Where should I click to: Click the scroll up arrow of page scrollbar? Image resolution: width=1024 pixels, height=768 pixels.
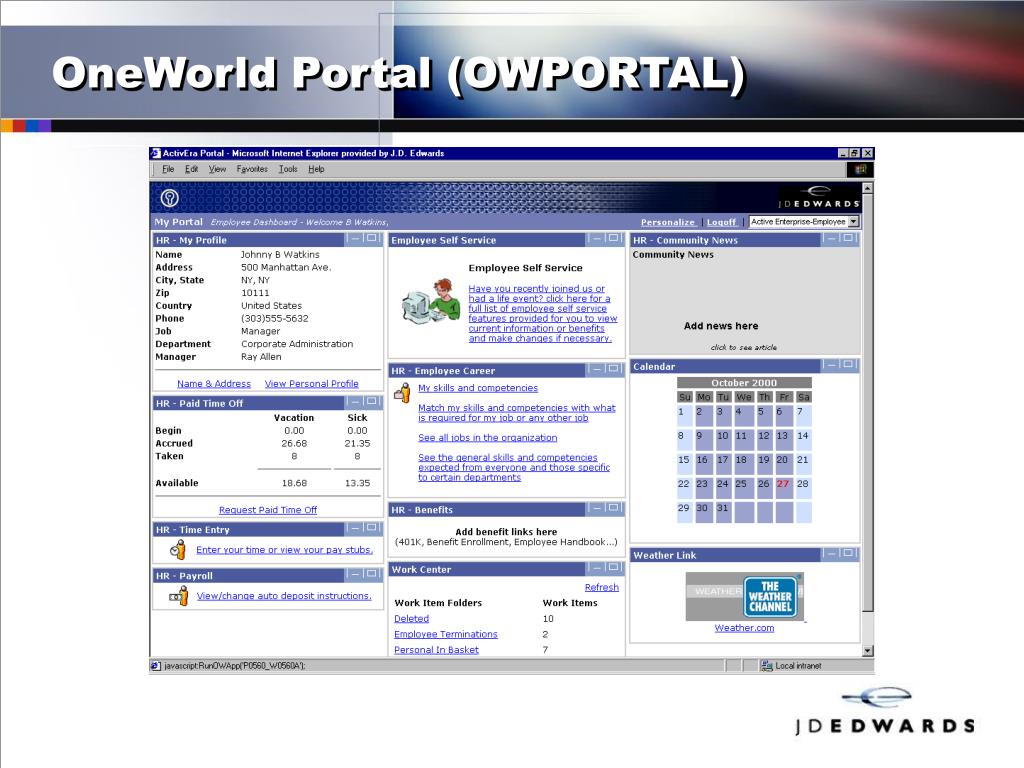coord(867,188)
